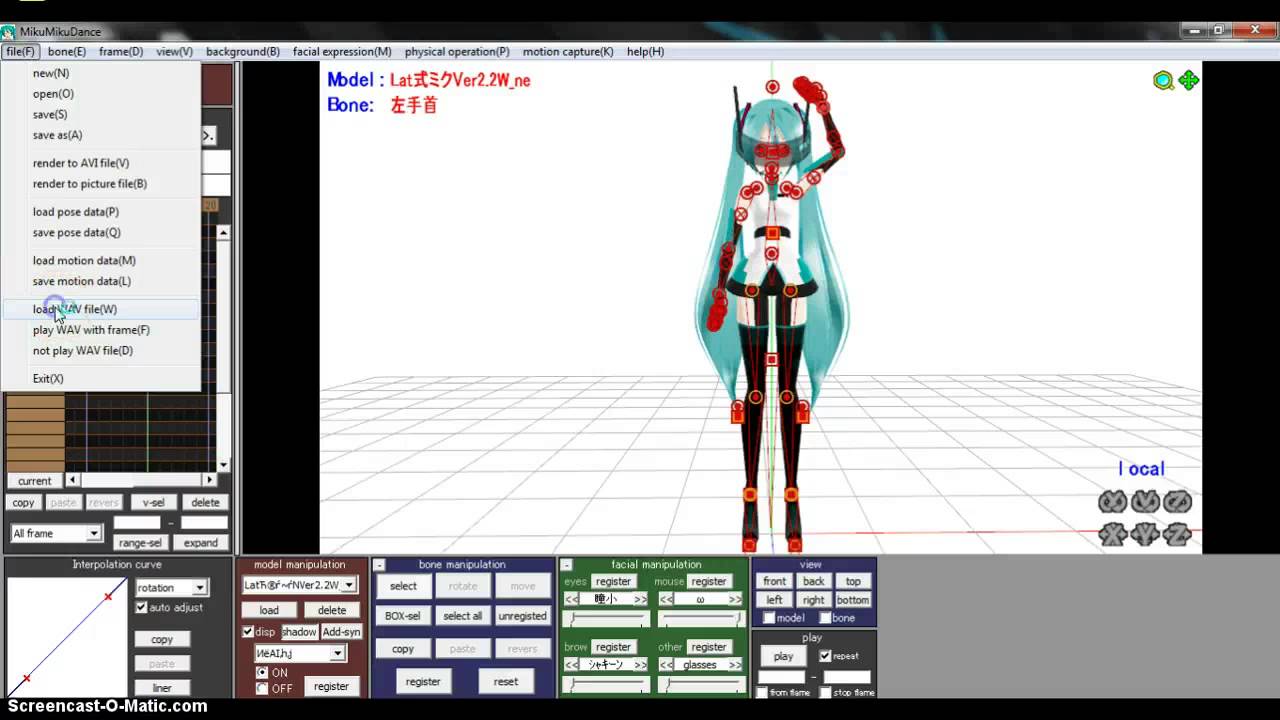Image resolution: width=1280 pixels, height=720 pixels.
Task: Open the motion capture menu
Action: click(x=568, y=52)
